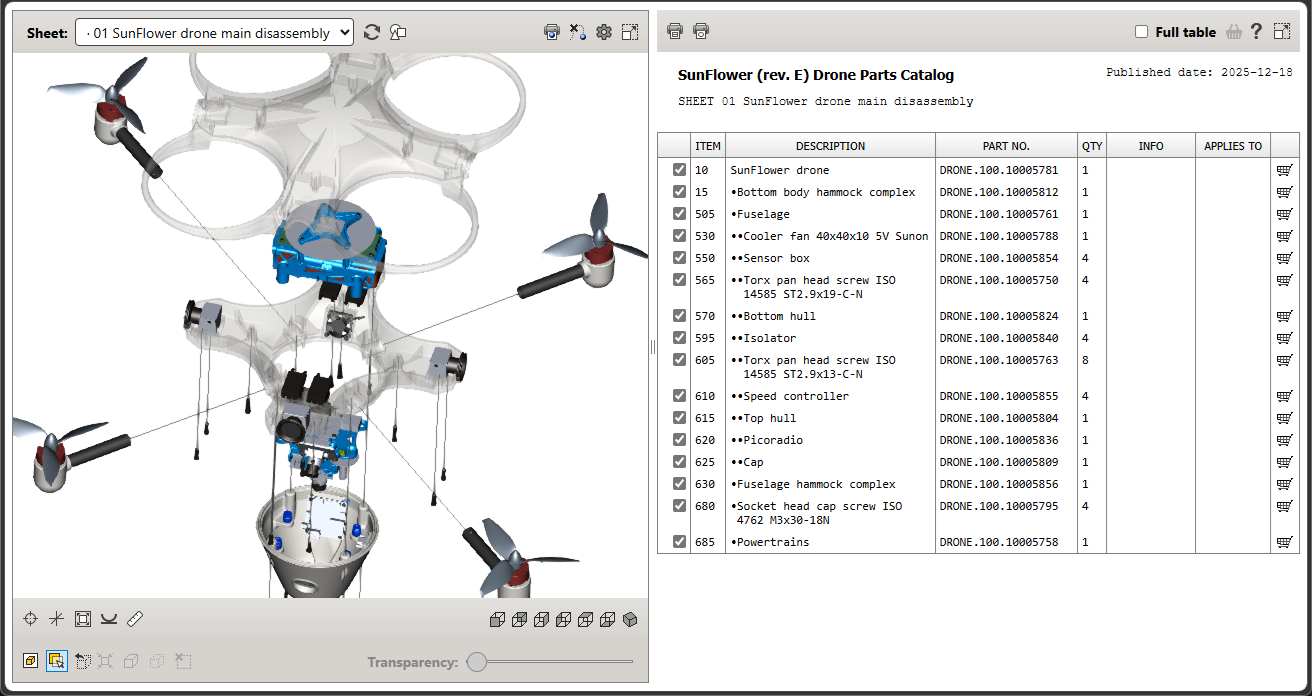
Task: Open the Sheet selection dropdown
Action: click(214, 33)
